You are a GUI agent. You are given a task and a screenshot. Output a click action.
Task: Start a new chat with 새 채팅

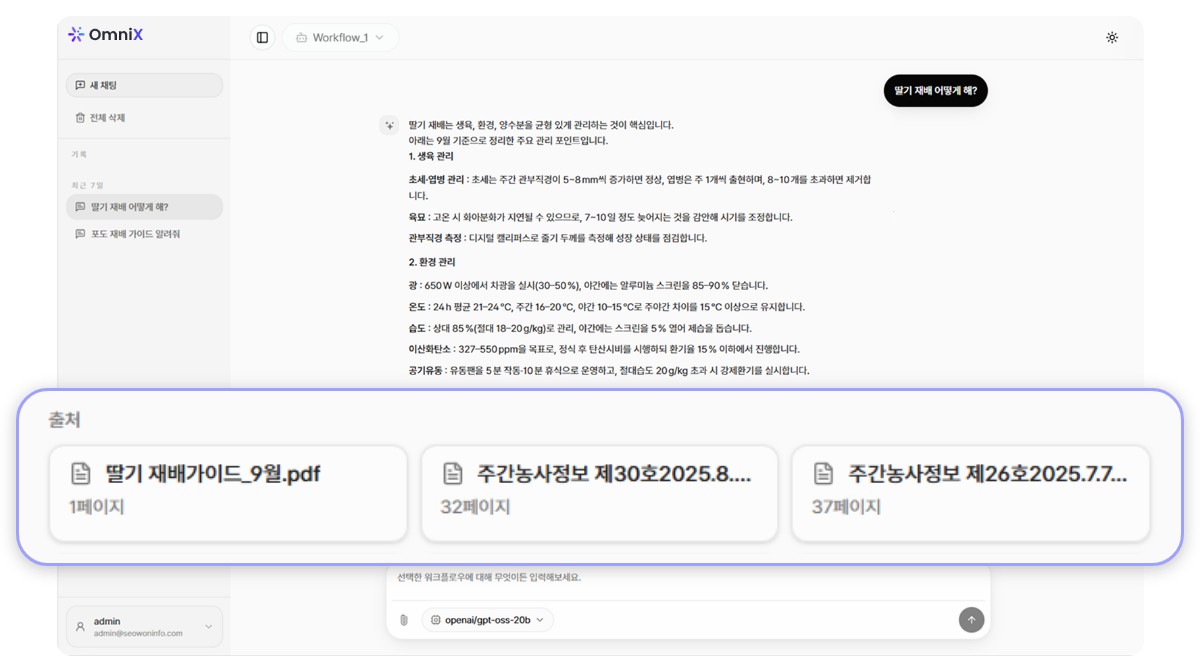coord(144,85)
